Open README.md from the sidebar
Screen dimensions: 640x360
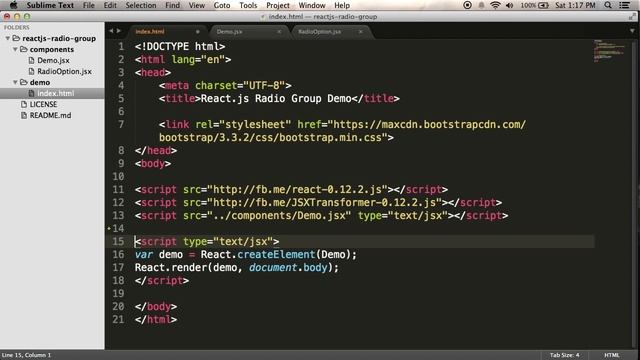coord(52,116)
